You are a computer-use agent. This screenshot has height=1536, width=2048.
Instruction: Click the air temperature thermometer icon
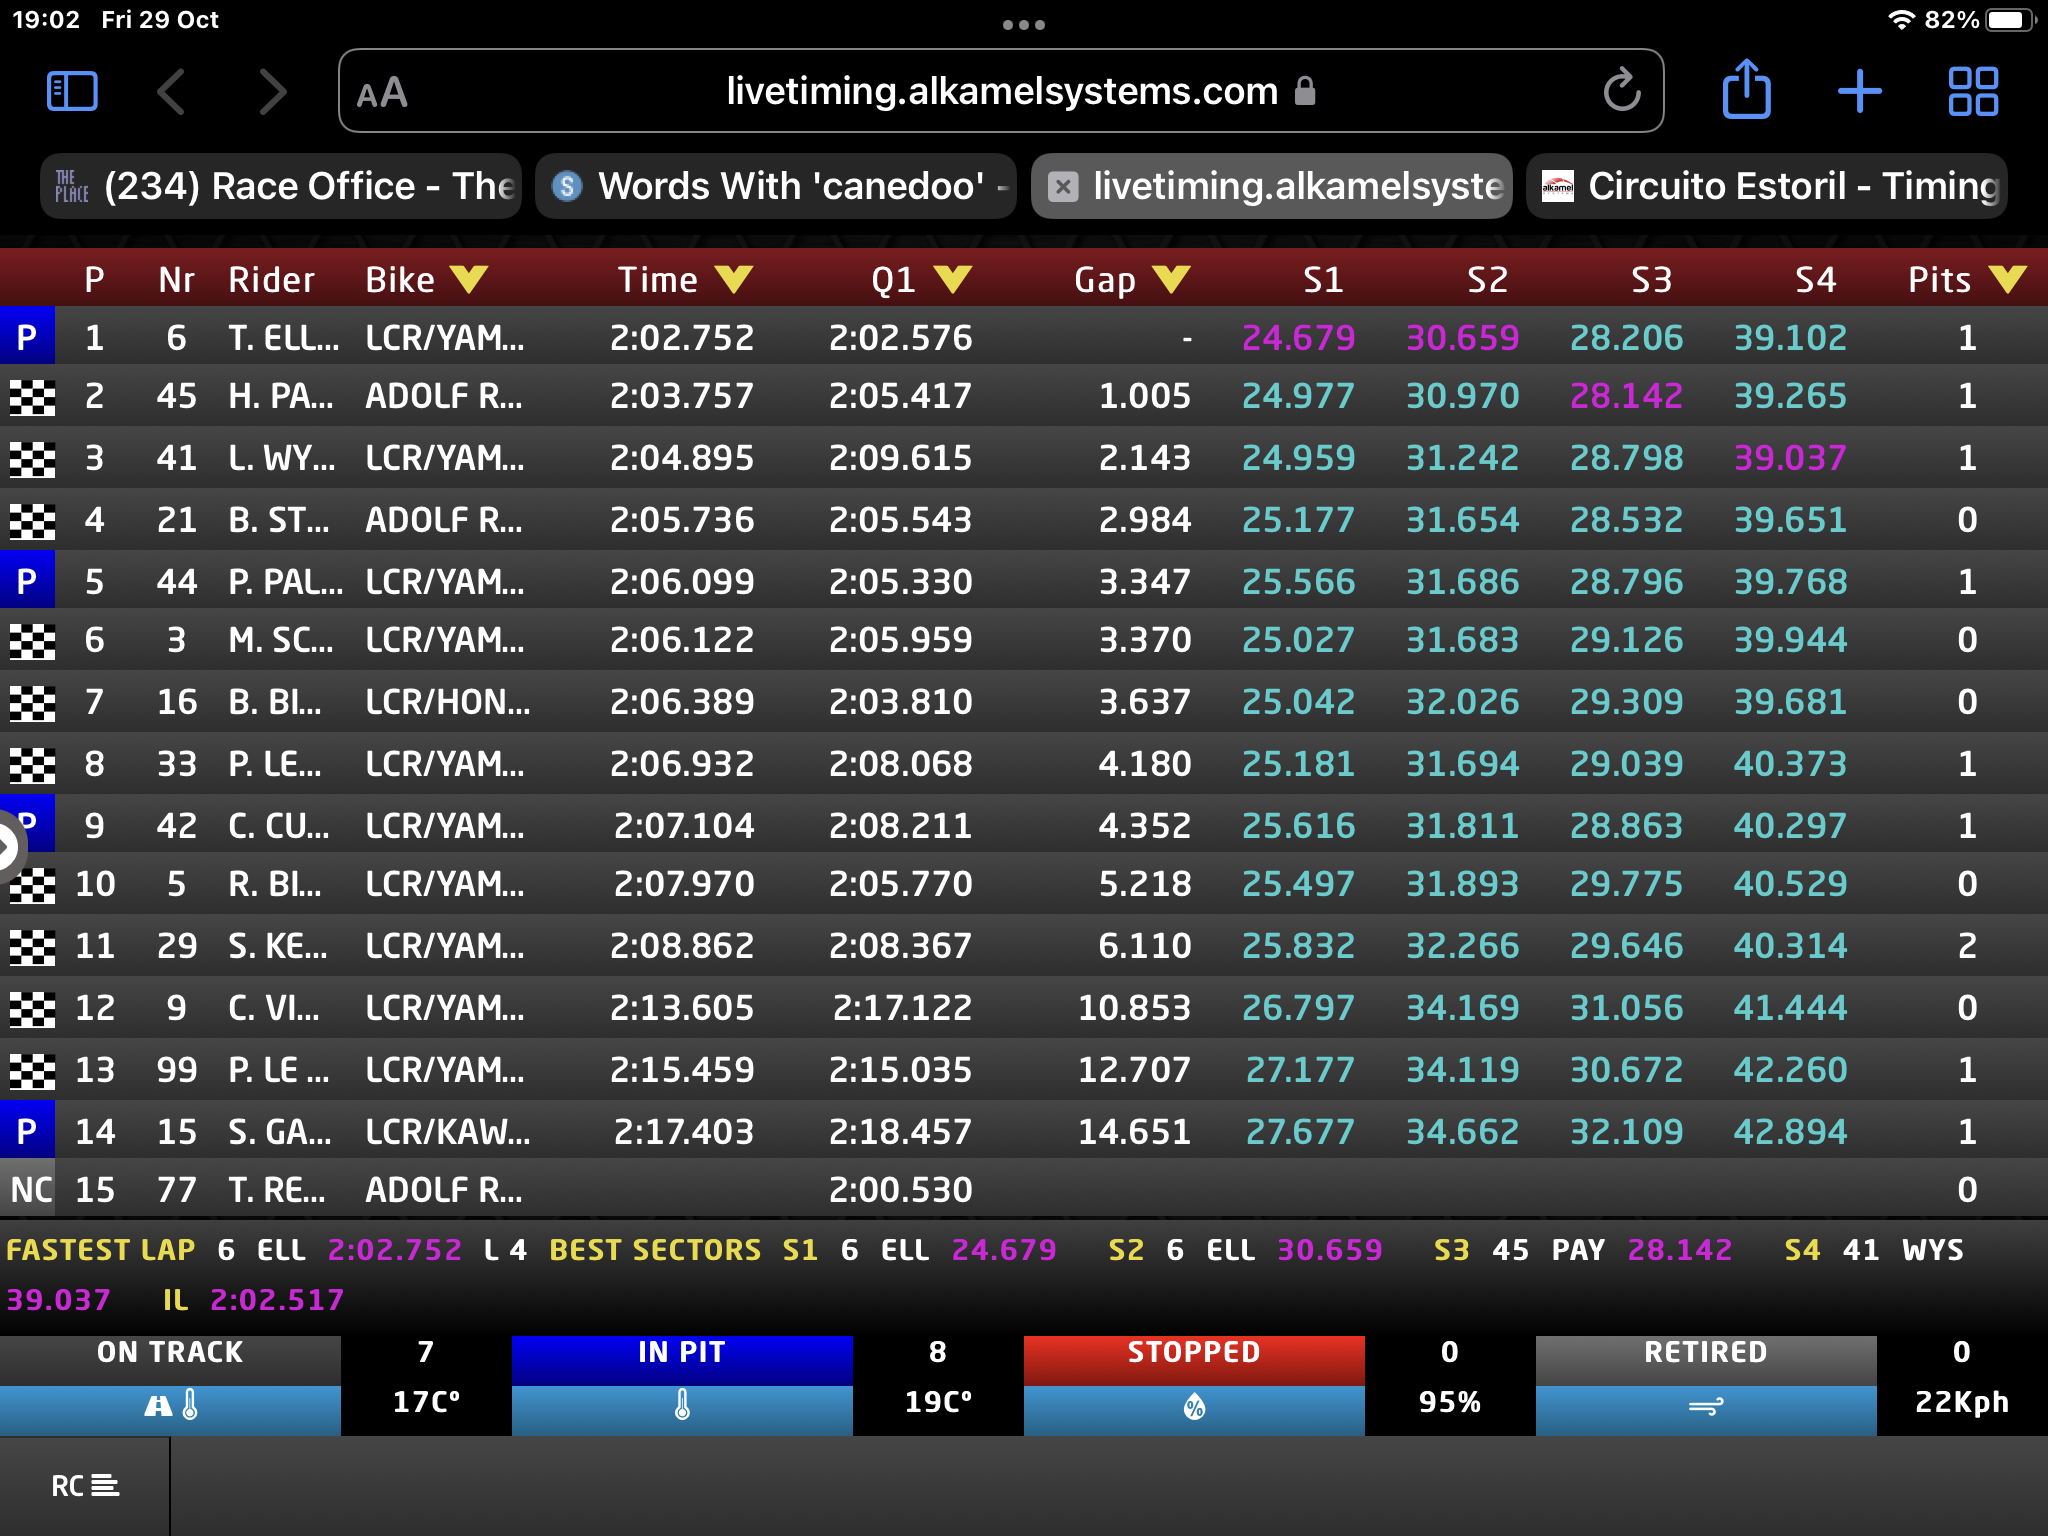click(682, 1406)
